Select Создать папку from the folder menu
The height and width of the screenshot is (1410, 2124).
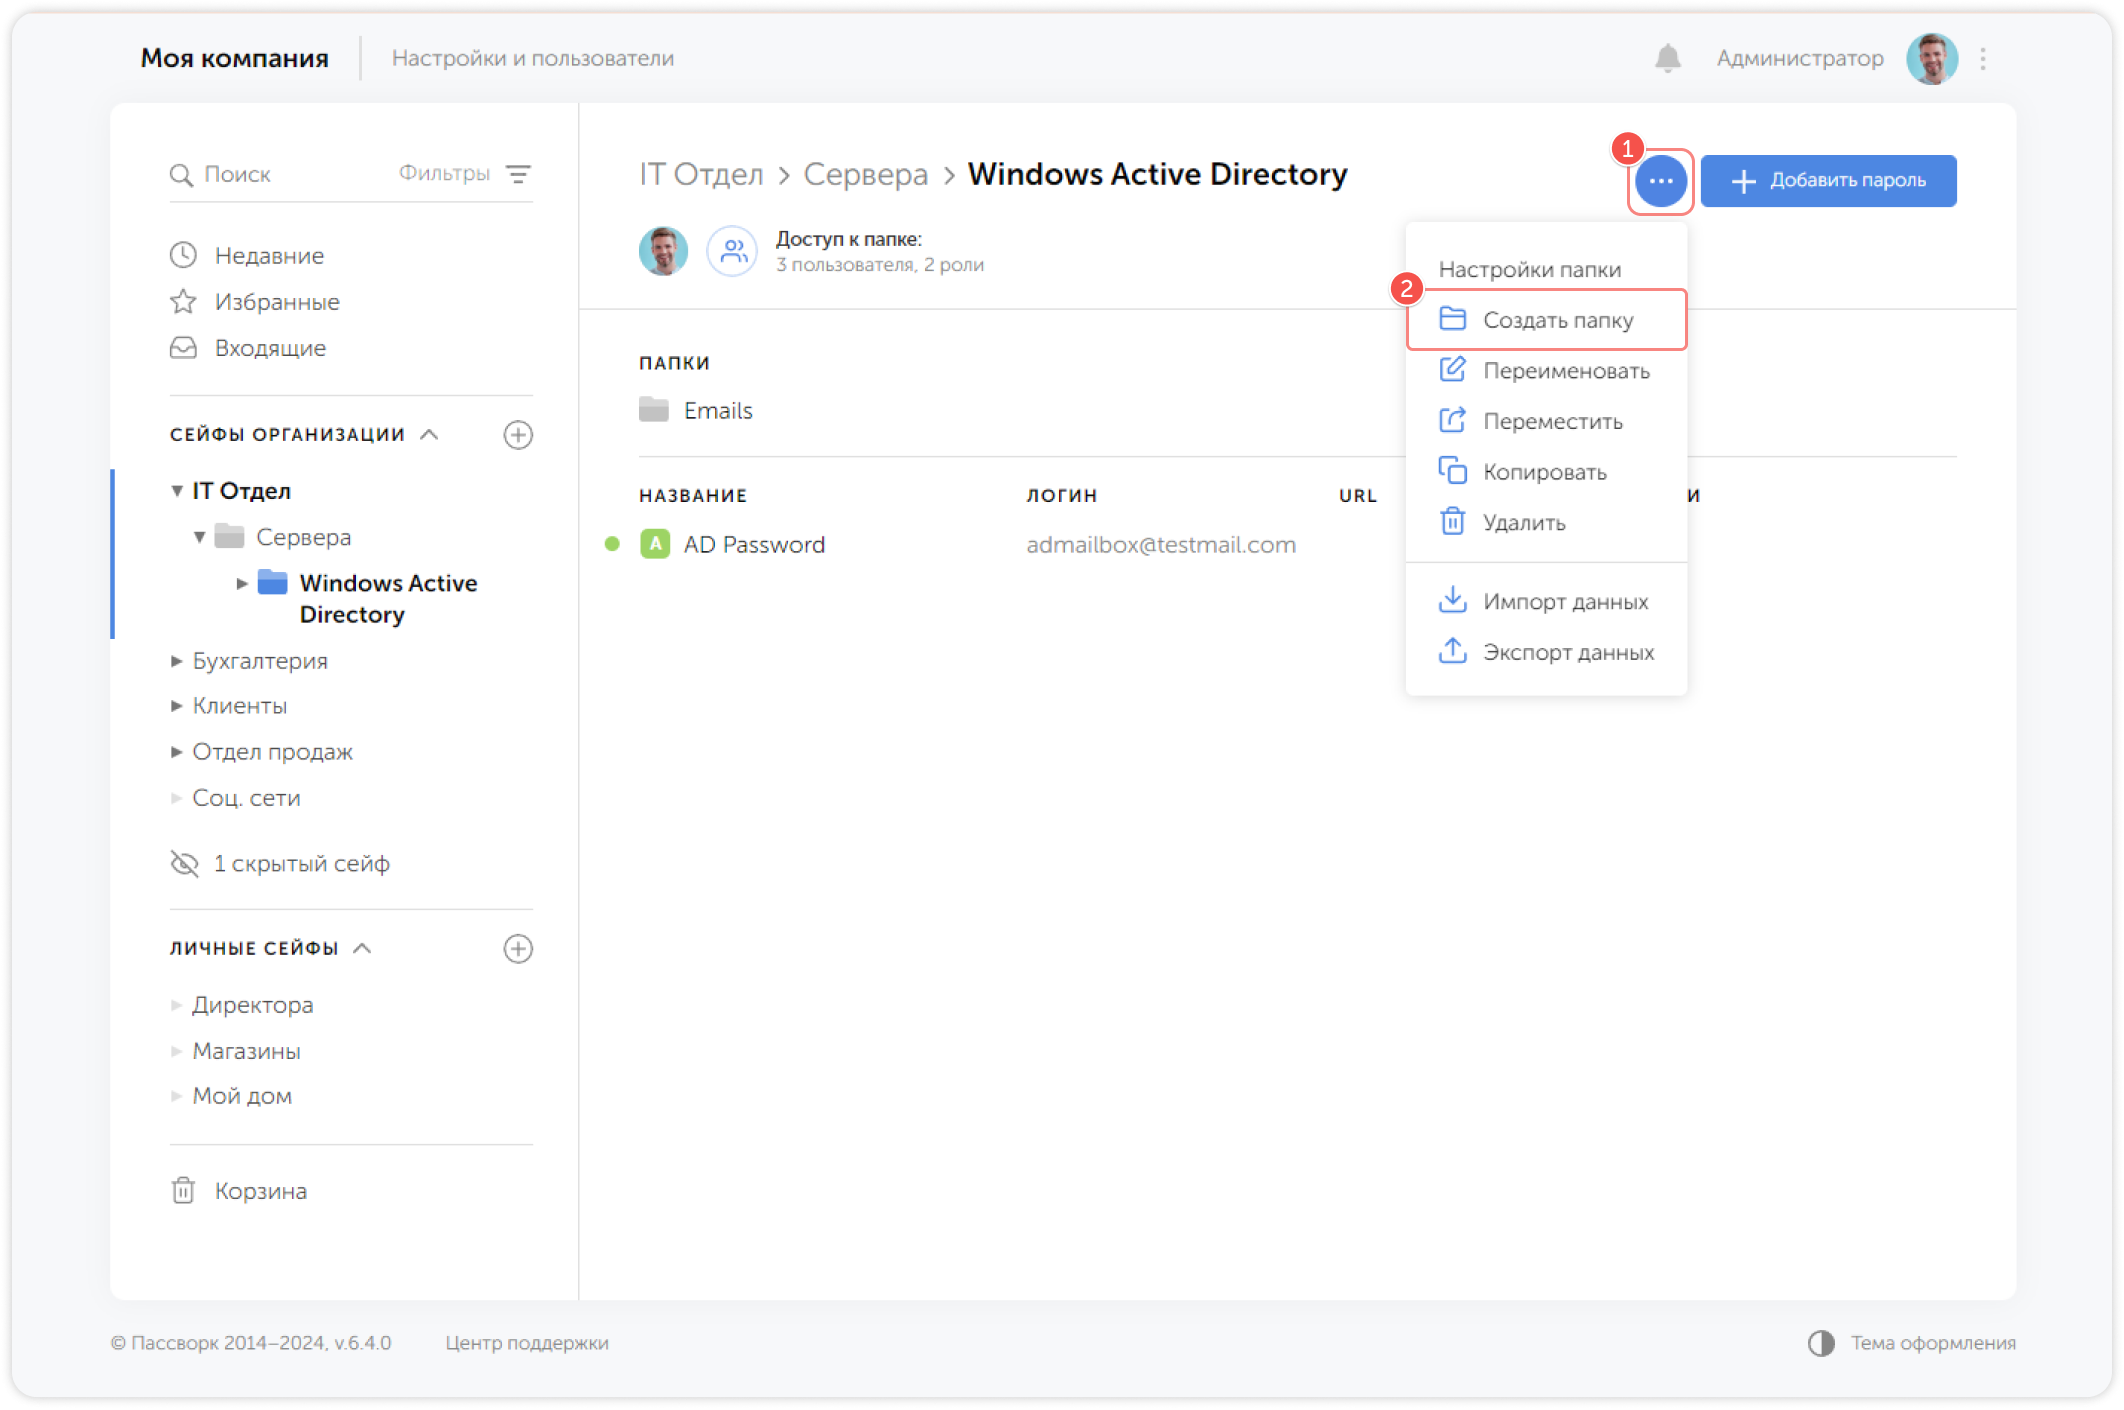click(1557, 320)
